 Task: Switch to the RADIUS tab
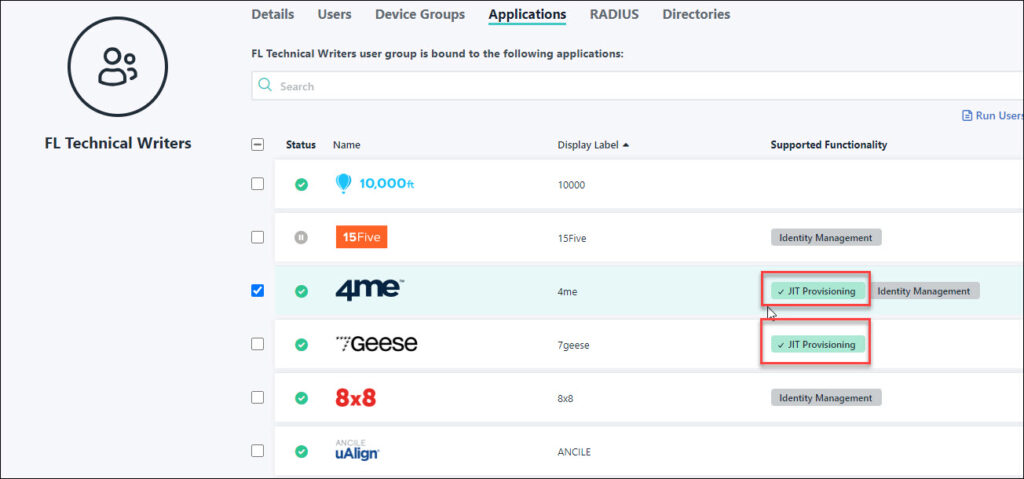614,15
